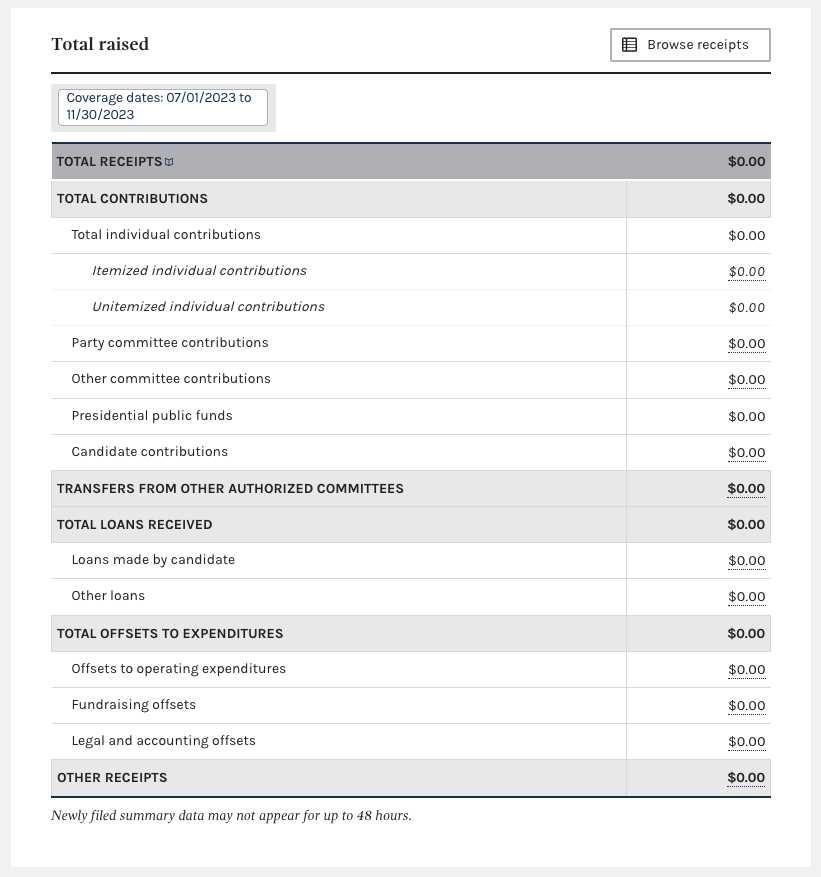Select the Legal and accounting offsets label
This screenshot has height=877, width=821.
coord(164,741)
